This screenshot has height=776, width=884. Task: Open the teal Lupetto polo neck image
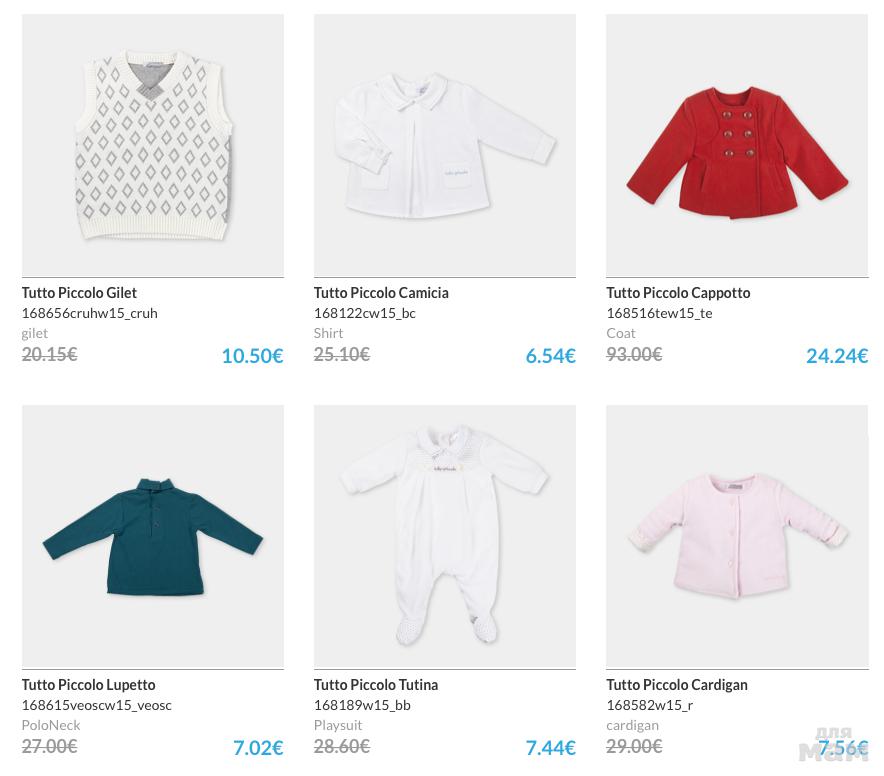[153, 537]
